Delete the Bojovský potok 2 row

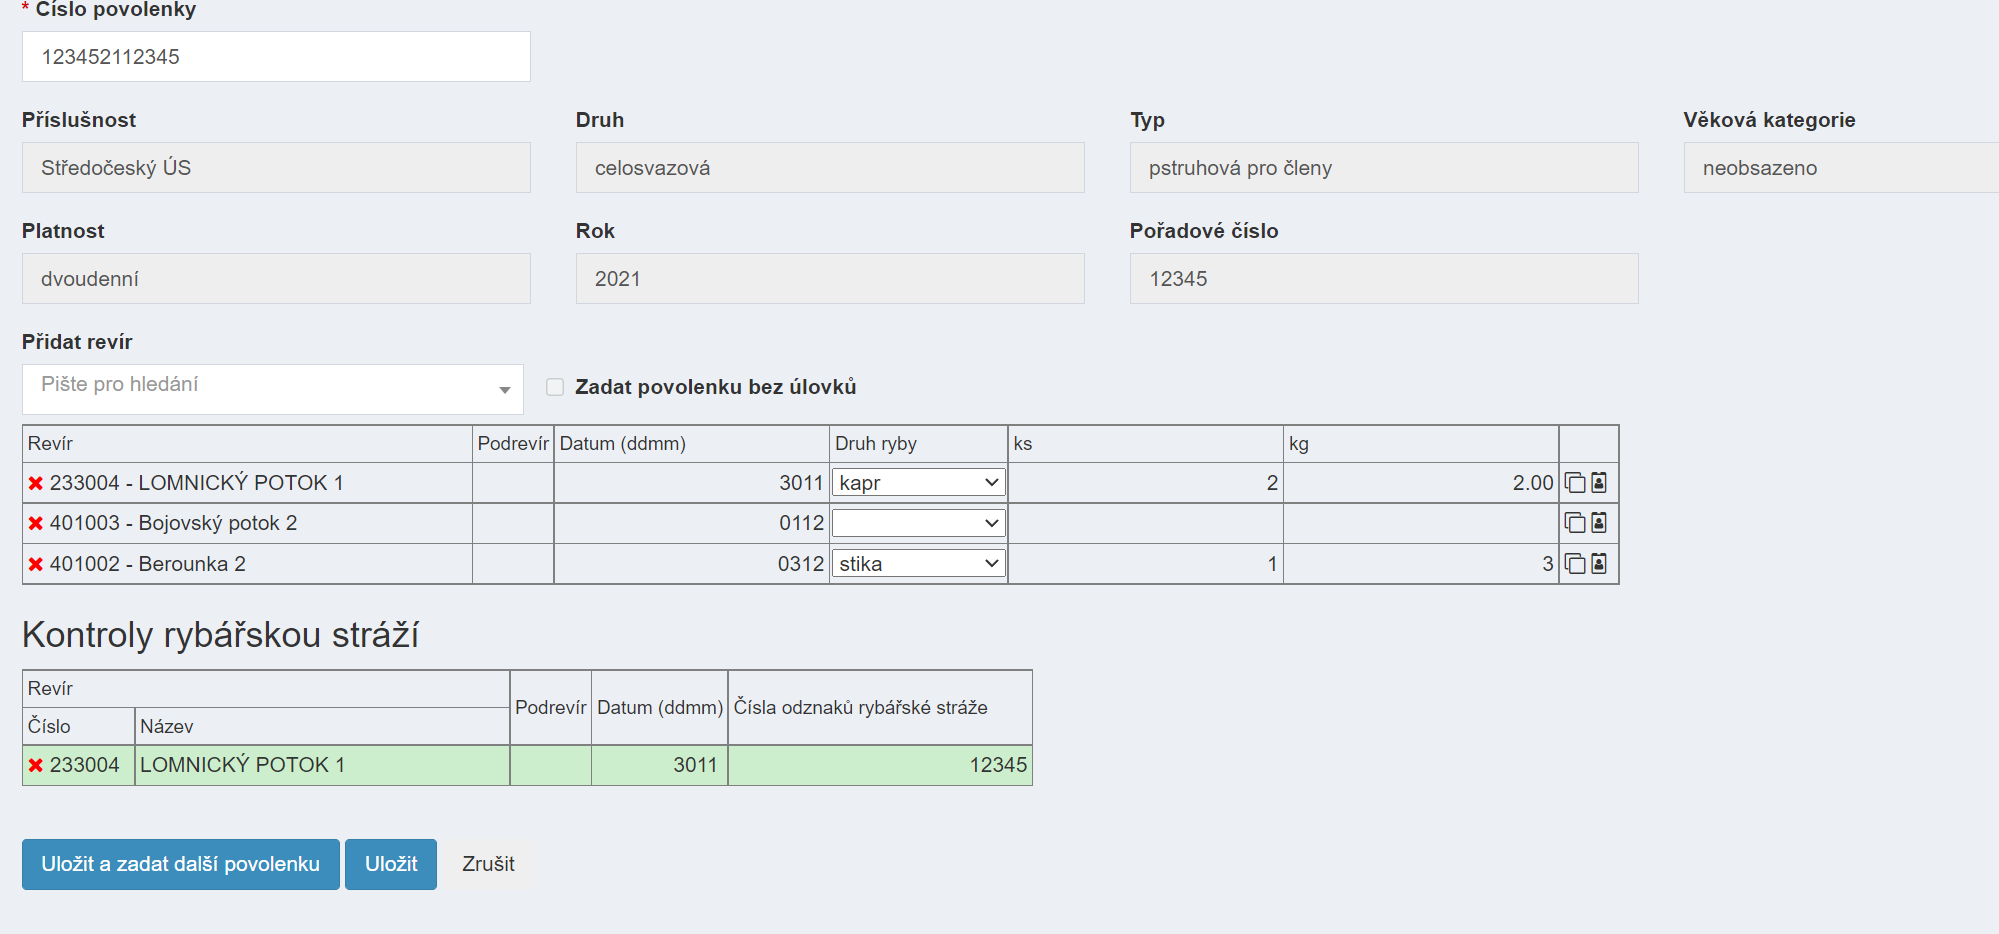pos(36,523)
